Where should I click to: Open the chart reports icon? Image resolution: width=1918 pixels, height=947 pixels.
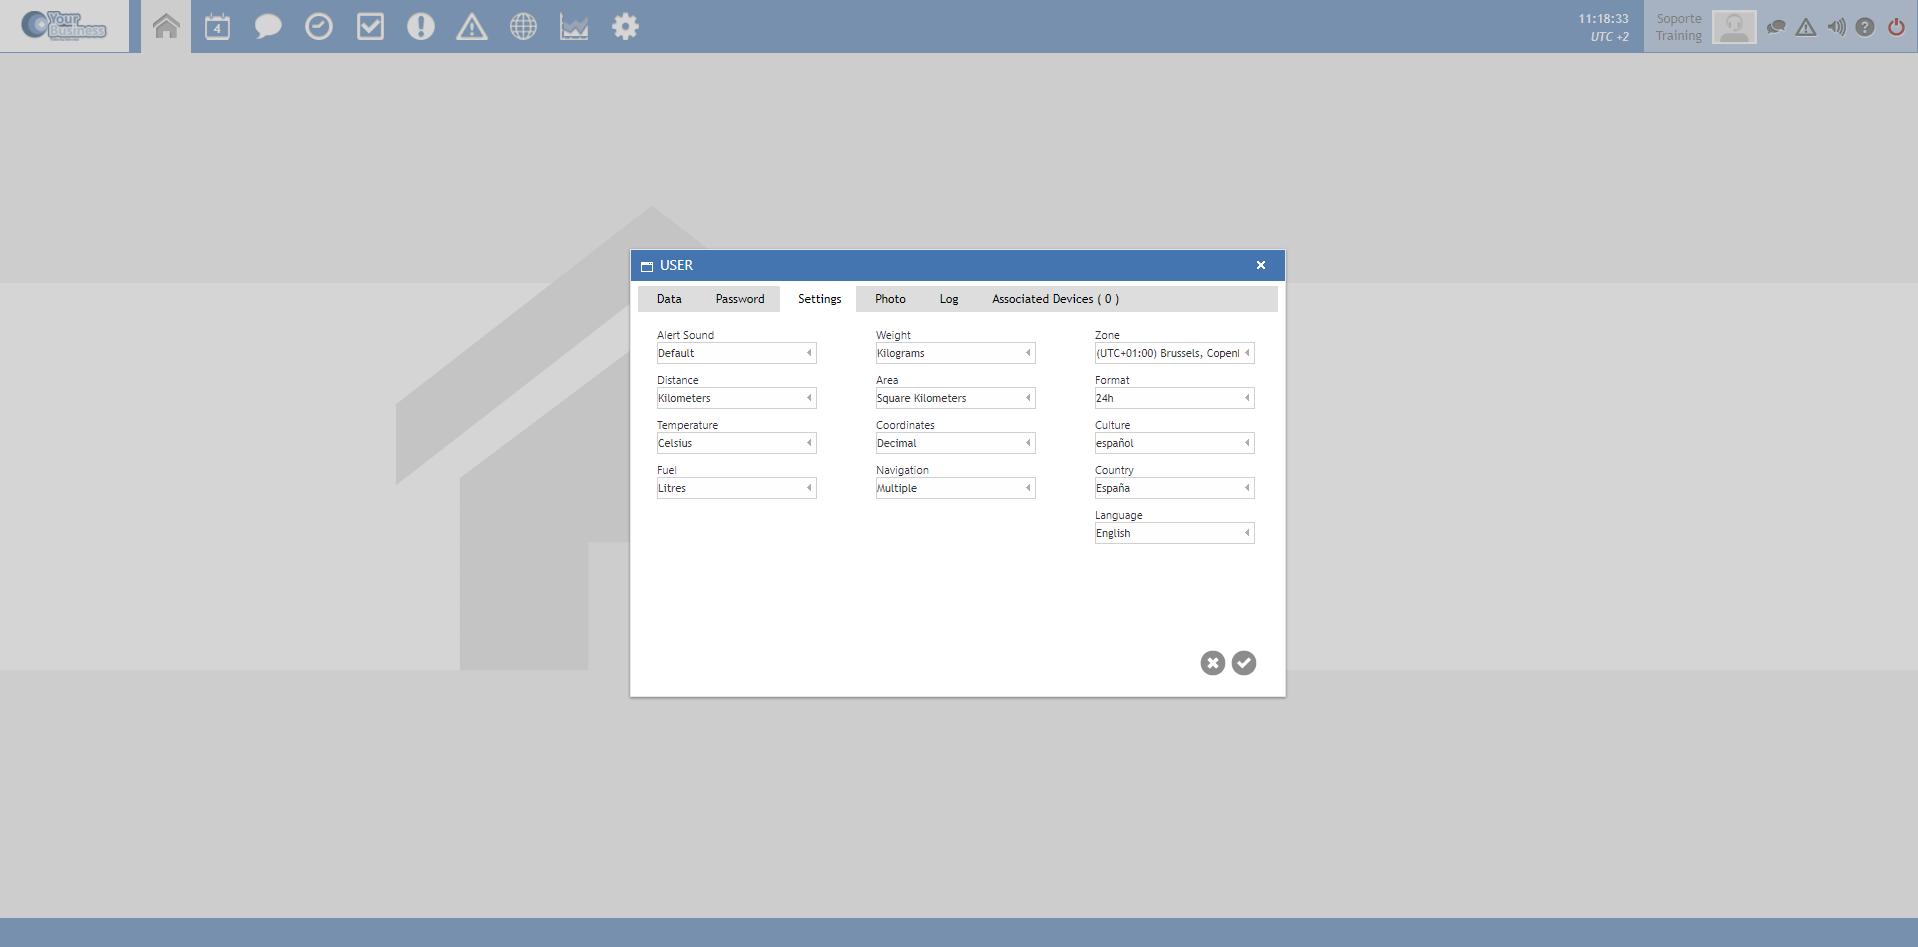click(x=574, y=27)
